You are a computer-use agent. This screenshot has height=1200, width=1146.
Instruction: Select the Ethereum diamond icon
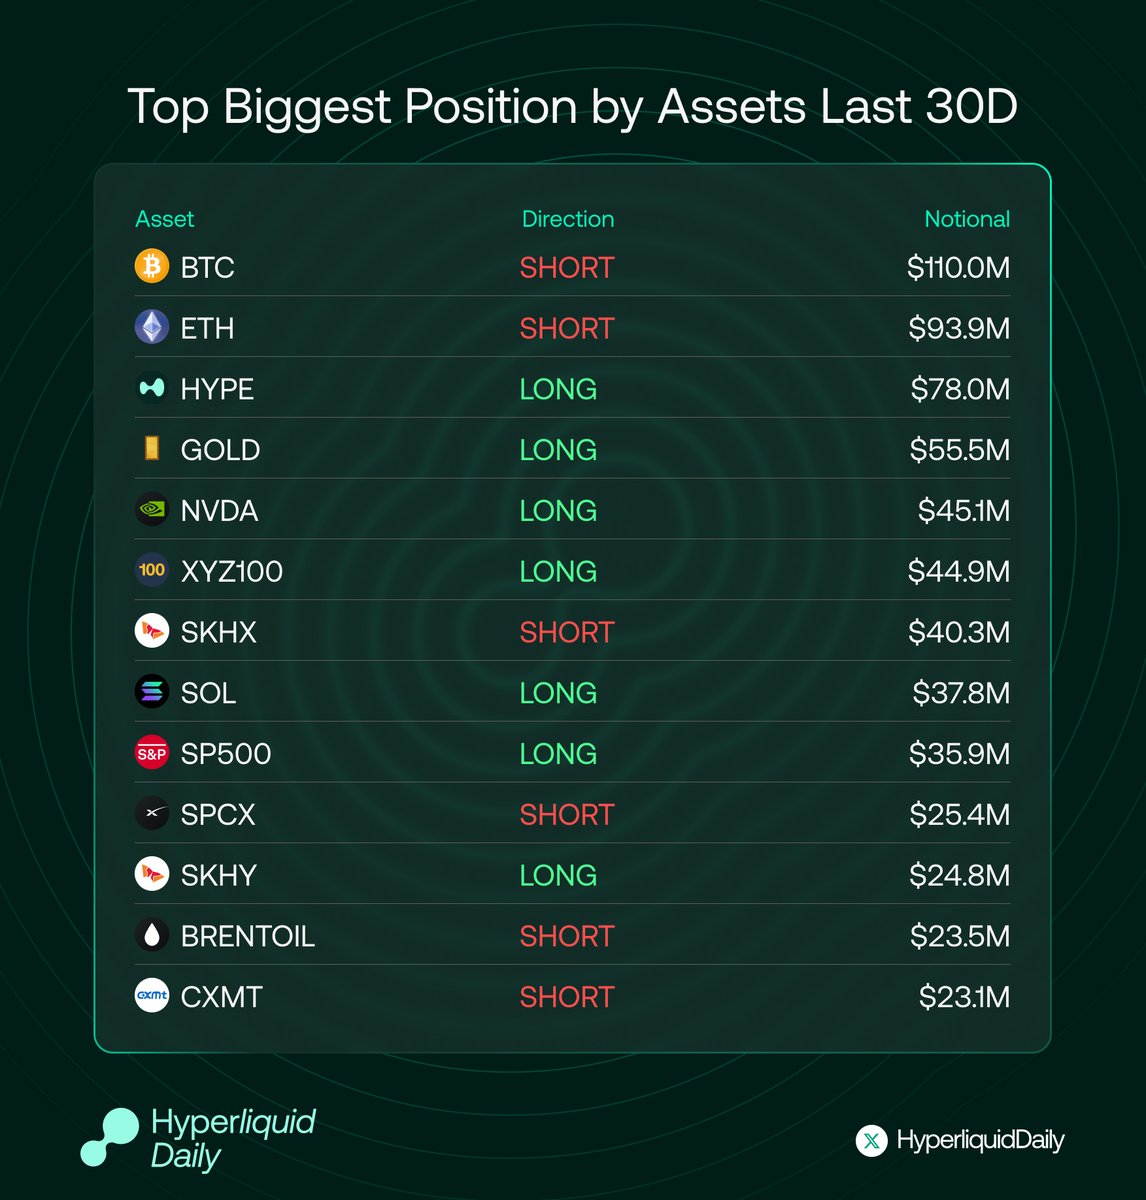(152, 328)
